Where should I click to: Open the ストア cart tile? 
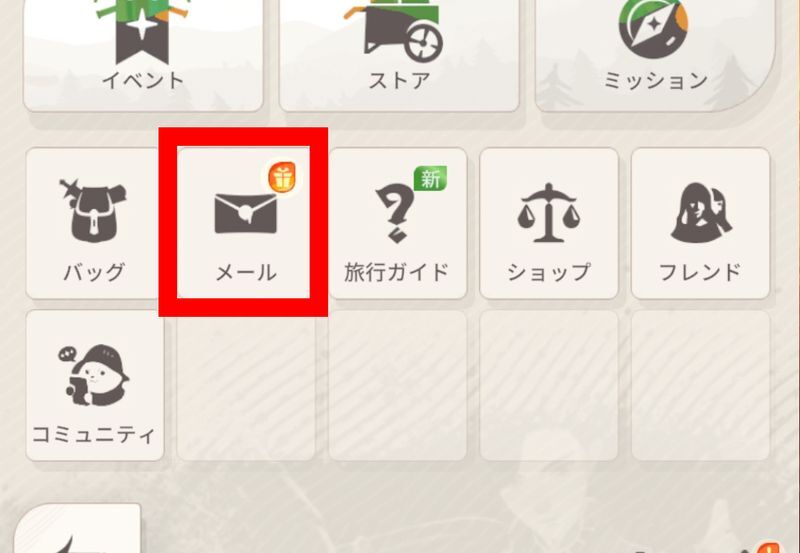tap(399, 55)
